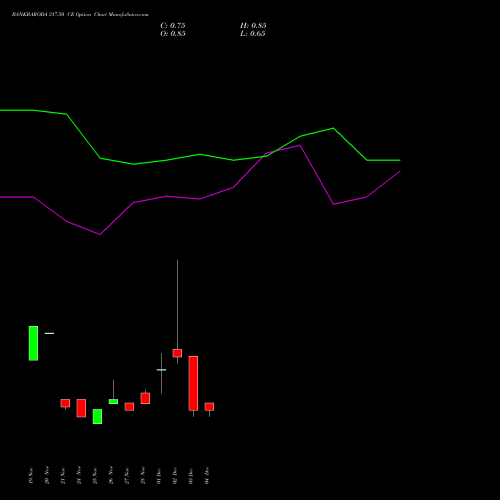
Task: Select the small green candle for 26 Nov
Action: [x=113, y=401]
